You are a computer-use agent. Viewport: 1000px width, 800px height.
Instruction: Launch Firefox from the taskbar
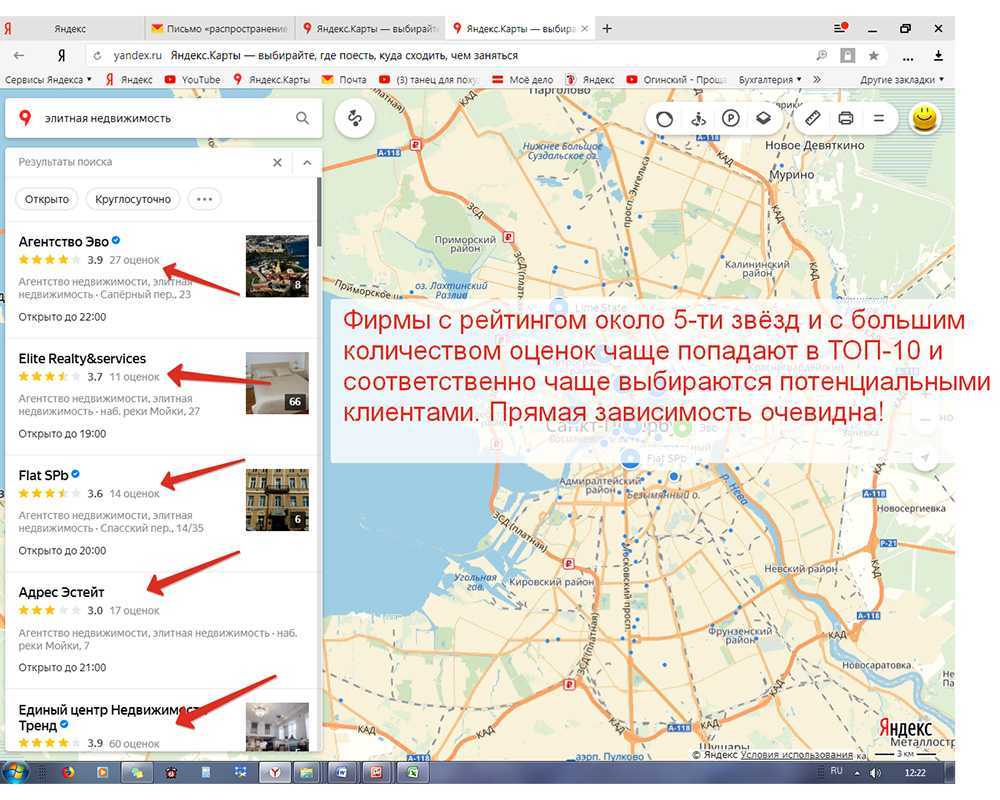pos(68,773)
